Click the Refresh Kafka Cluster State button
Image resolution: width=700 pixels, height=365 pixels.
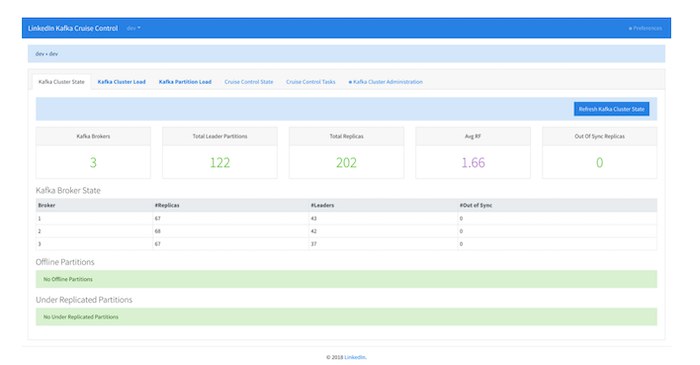click(x=611, y=109)
